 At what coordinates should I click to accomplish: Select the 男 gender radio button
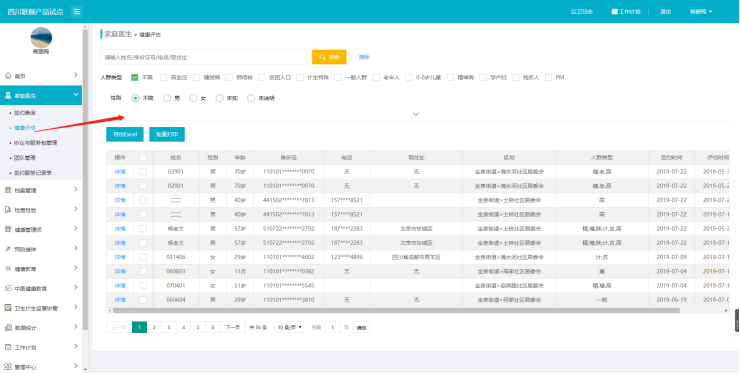click(167, 98)
